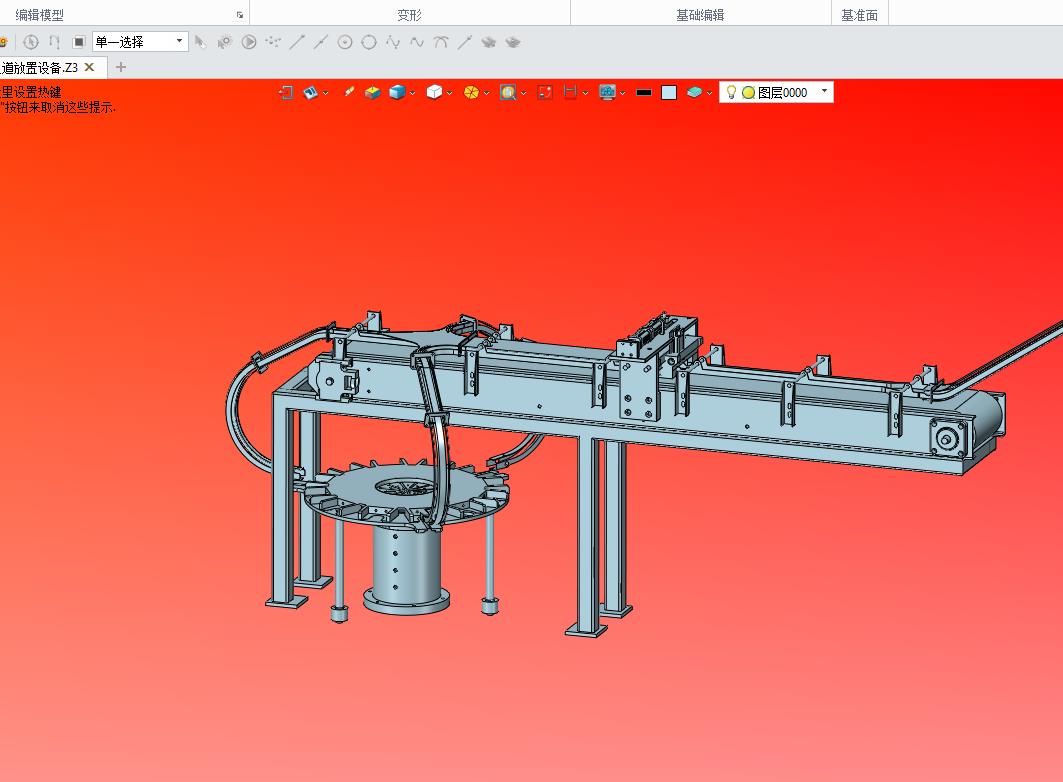Click the circular cursor pick icon
This screenshot has width=1063, height=782.
click(x=31, y=42)
